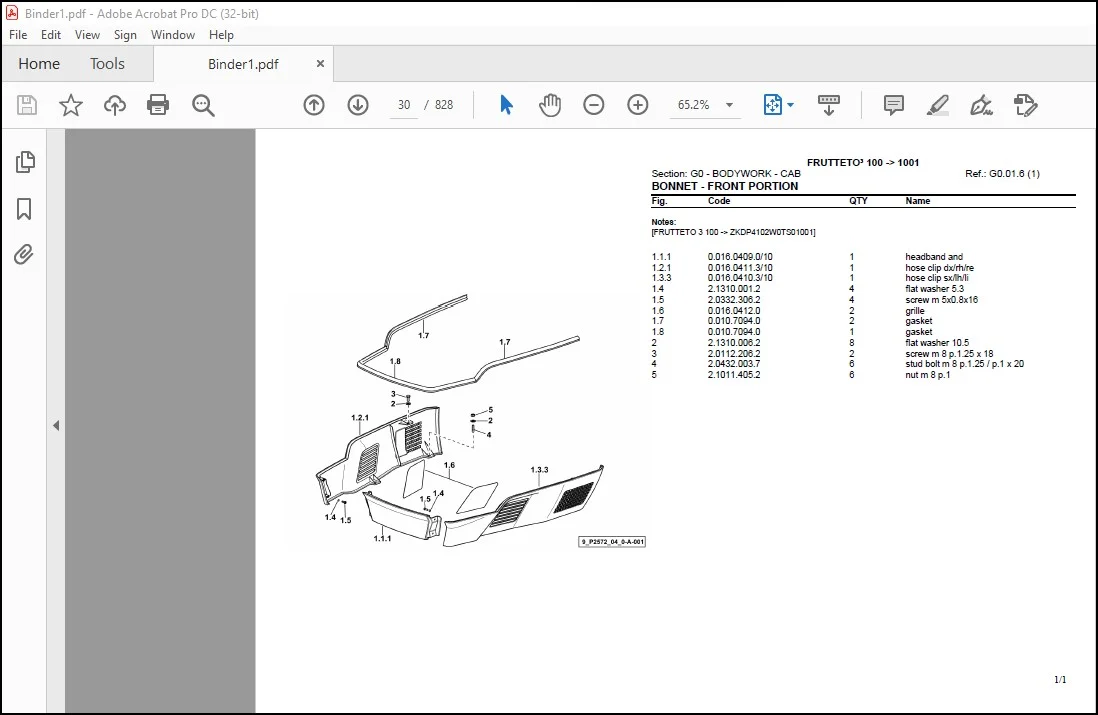1098x715 pixels.
Task: Click drawing label 9_P2572_04_0-A-001
Action: [x=612, y=541]
